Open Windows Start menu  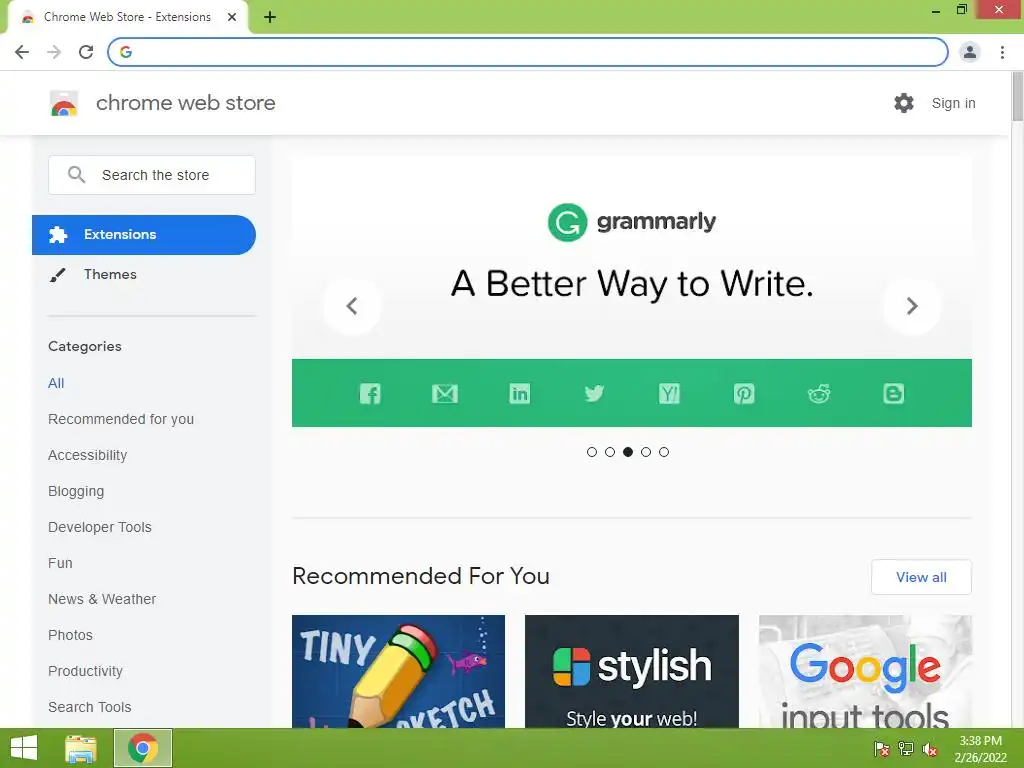24,748
